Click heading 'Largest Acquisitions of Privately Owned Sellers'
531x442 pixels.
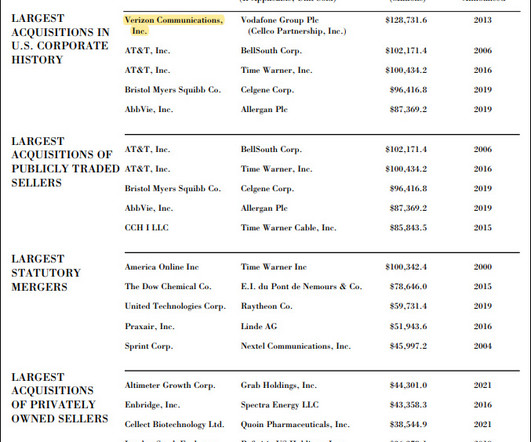pyautogui.click(x=60, y=398)
